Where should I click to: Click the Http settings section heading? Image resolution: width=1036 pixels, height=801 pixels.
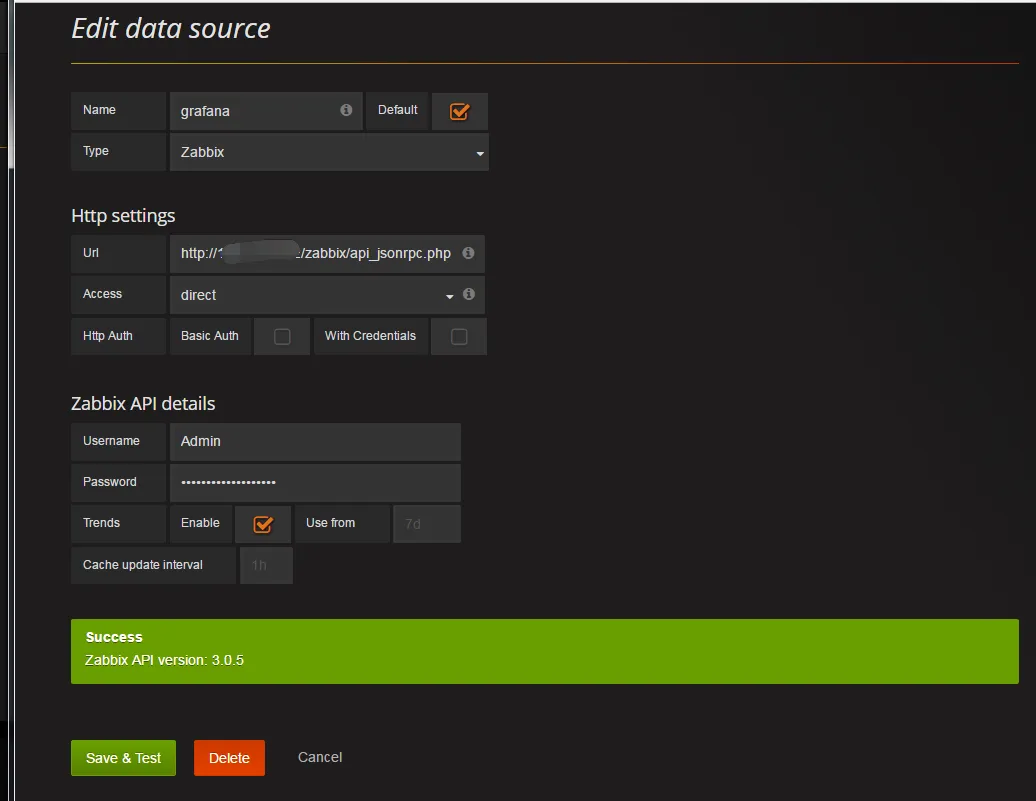[124, 215]
